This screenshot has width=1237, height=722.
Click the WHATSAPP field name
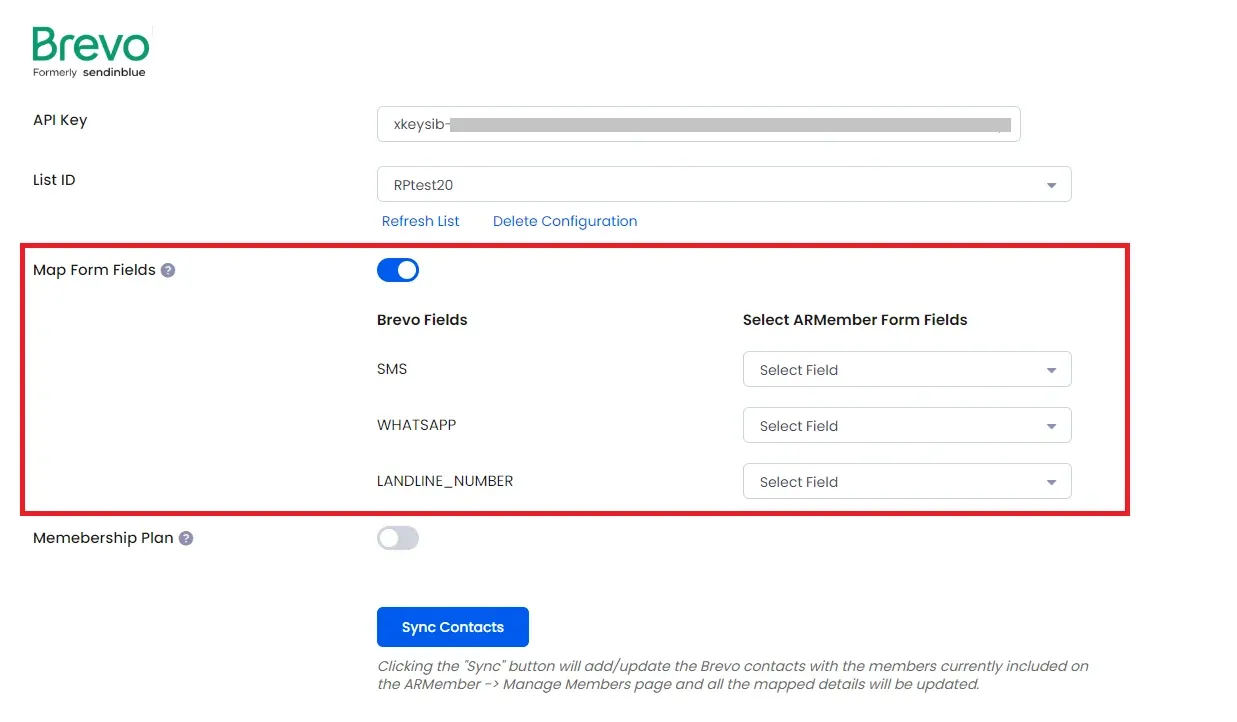(x=416, y=425)
